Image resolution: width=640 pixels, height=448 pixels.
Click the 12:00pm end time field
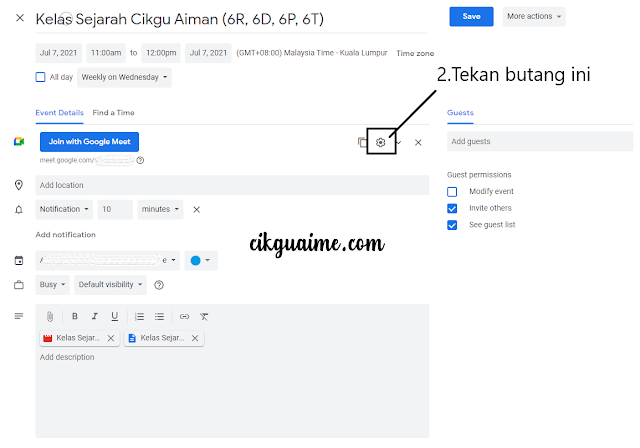pyautogui.click(x=161, y=53)
